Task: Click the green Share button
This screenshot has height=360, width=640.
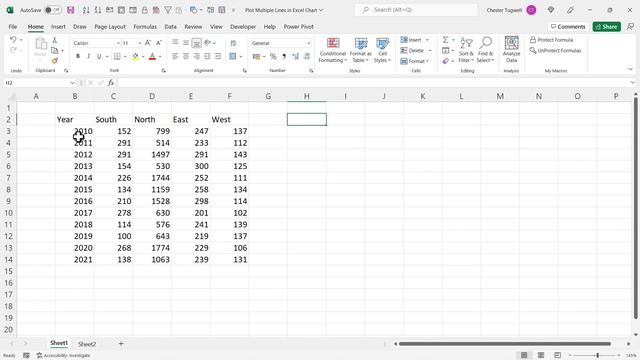Action: pos(607,27)
